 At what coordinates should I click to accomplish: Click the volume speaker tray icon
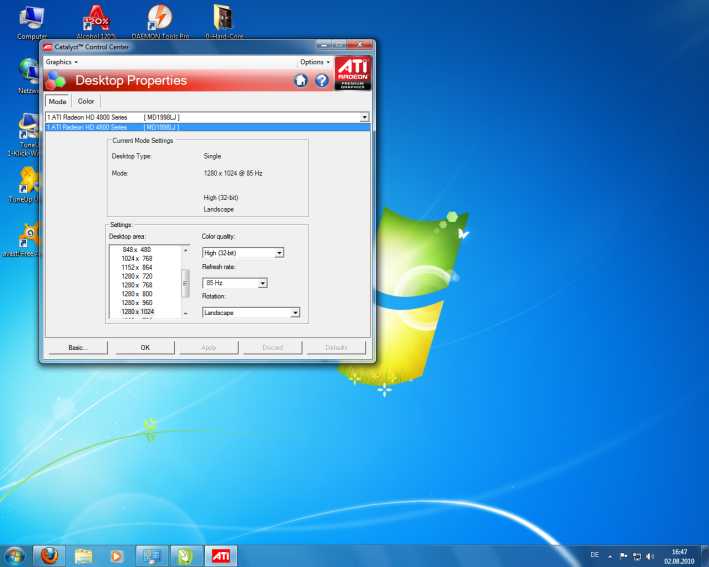click(650, 556)
